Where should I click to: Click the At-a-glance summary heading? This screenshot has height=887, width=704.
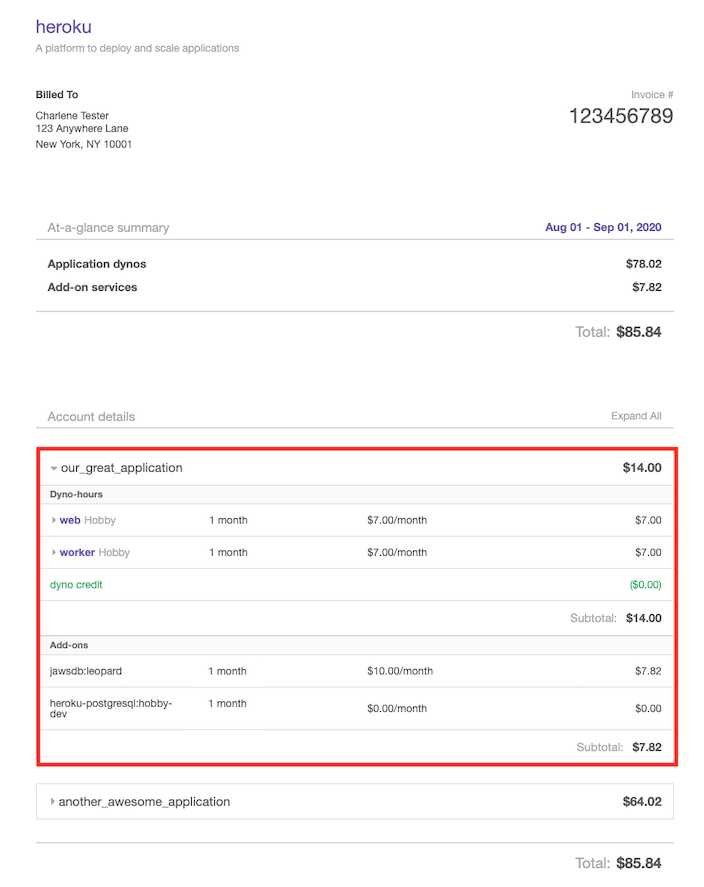(x=108, y=228)
